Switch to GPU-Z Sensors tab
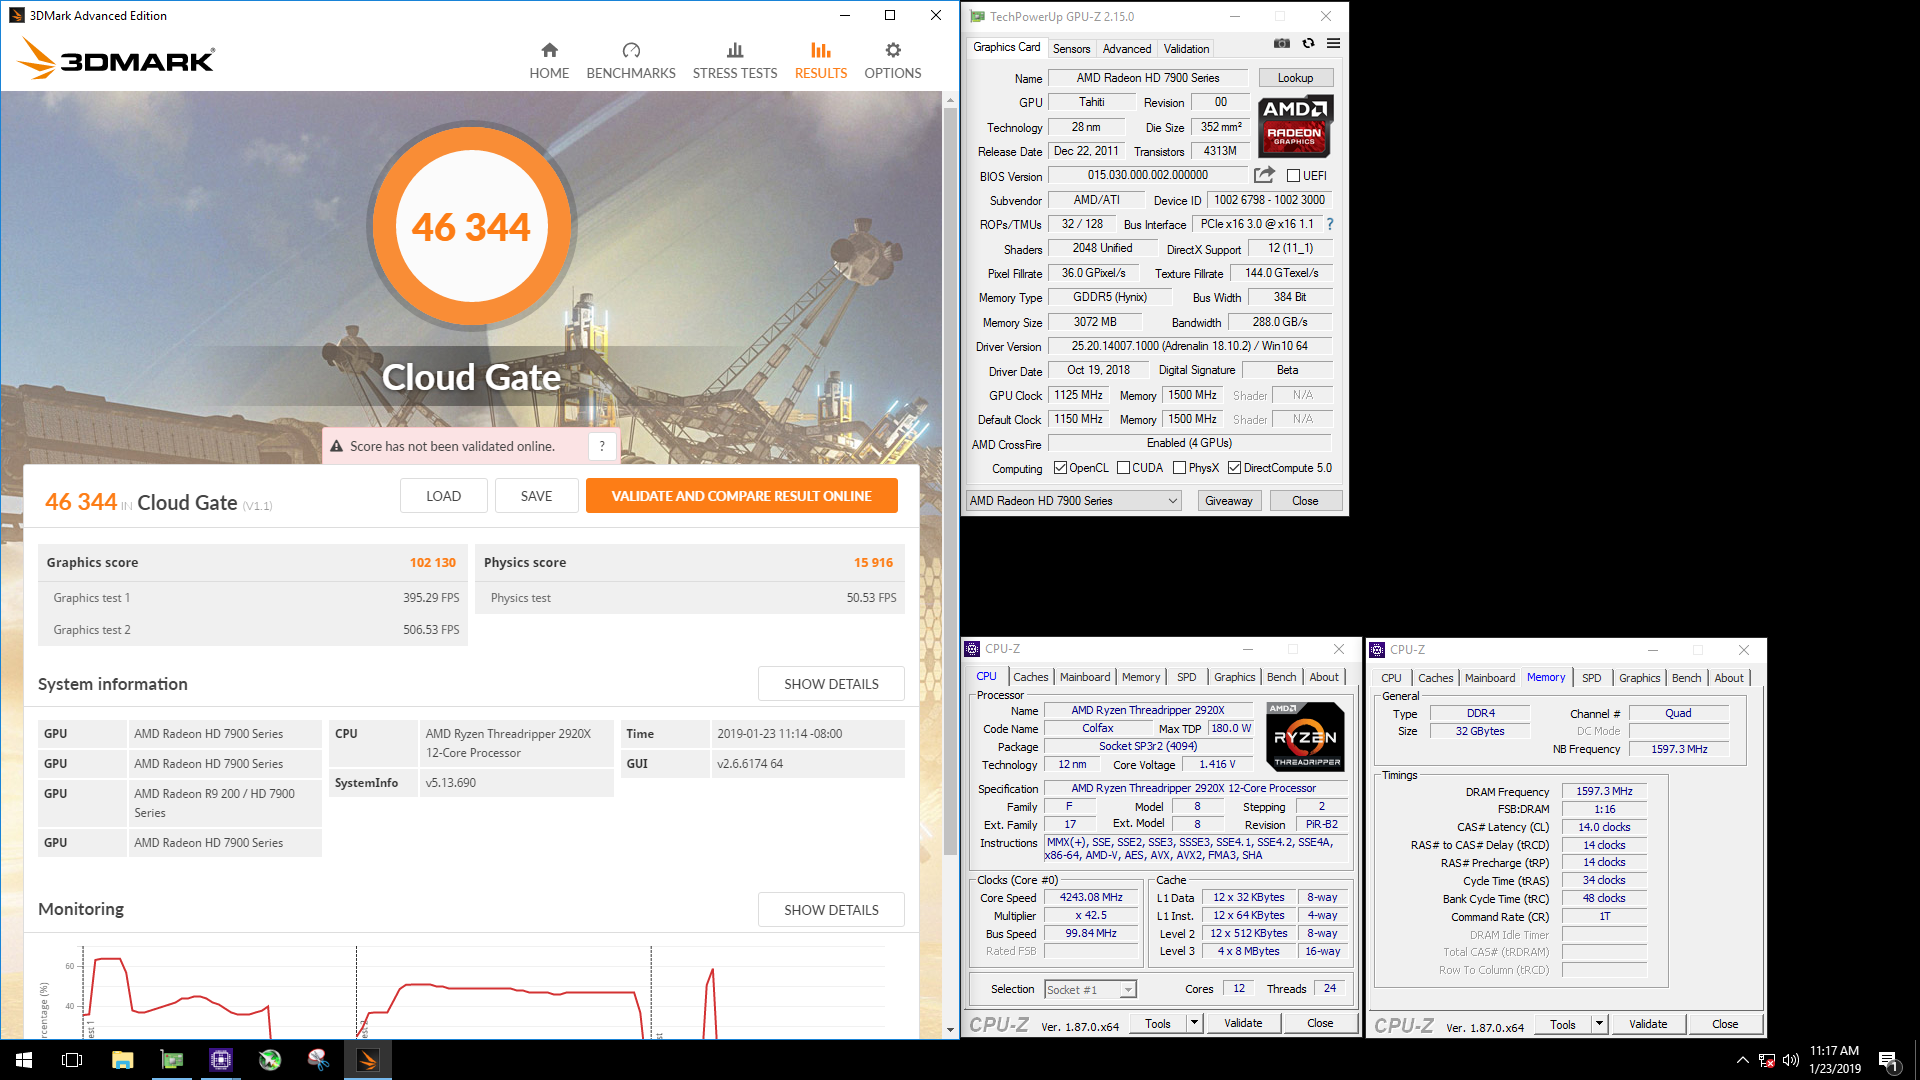 click(x=1071, y=48)
